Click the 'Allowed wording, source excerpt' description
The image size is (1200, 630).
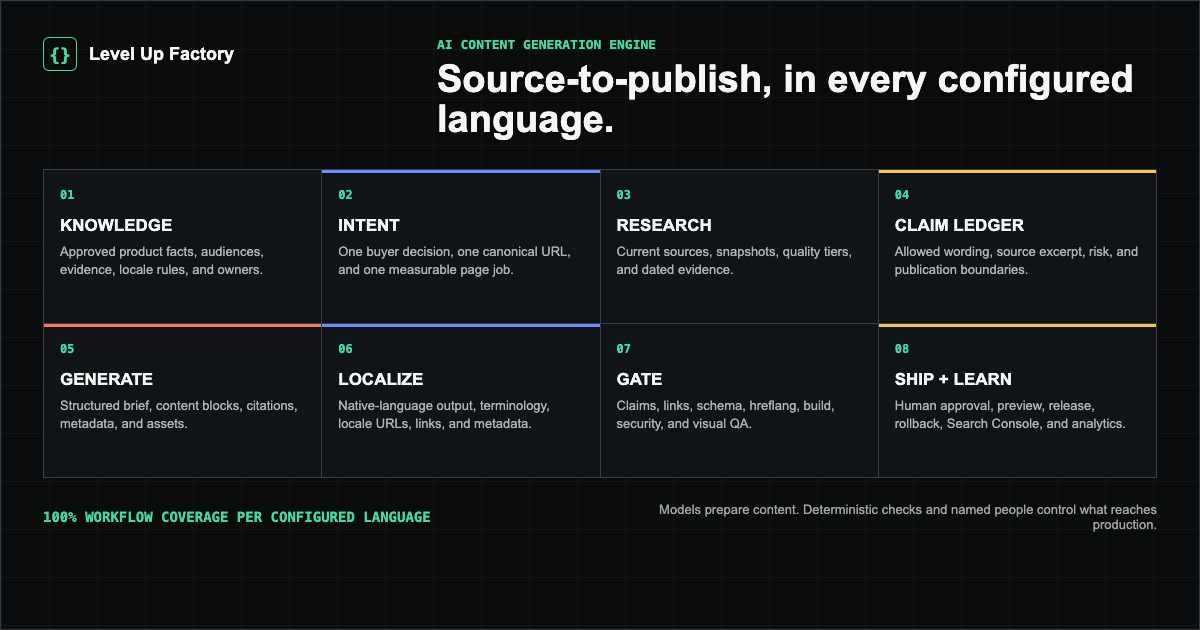pyautogui.click(x=1016, y=261)
